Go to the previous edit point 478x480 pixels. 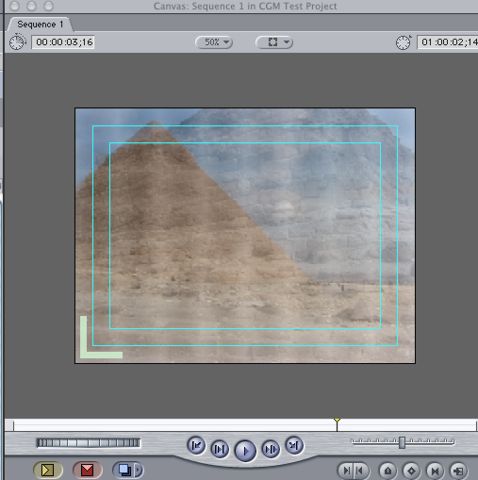[196, 445]
